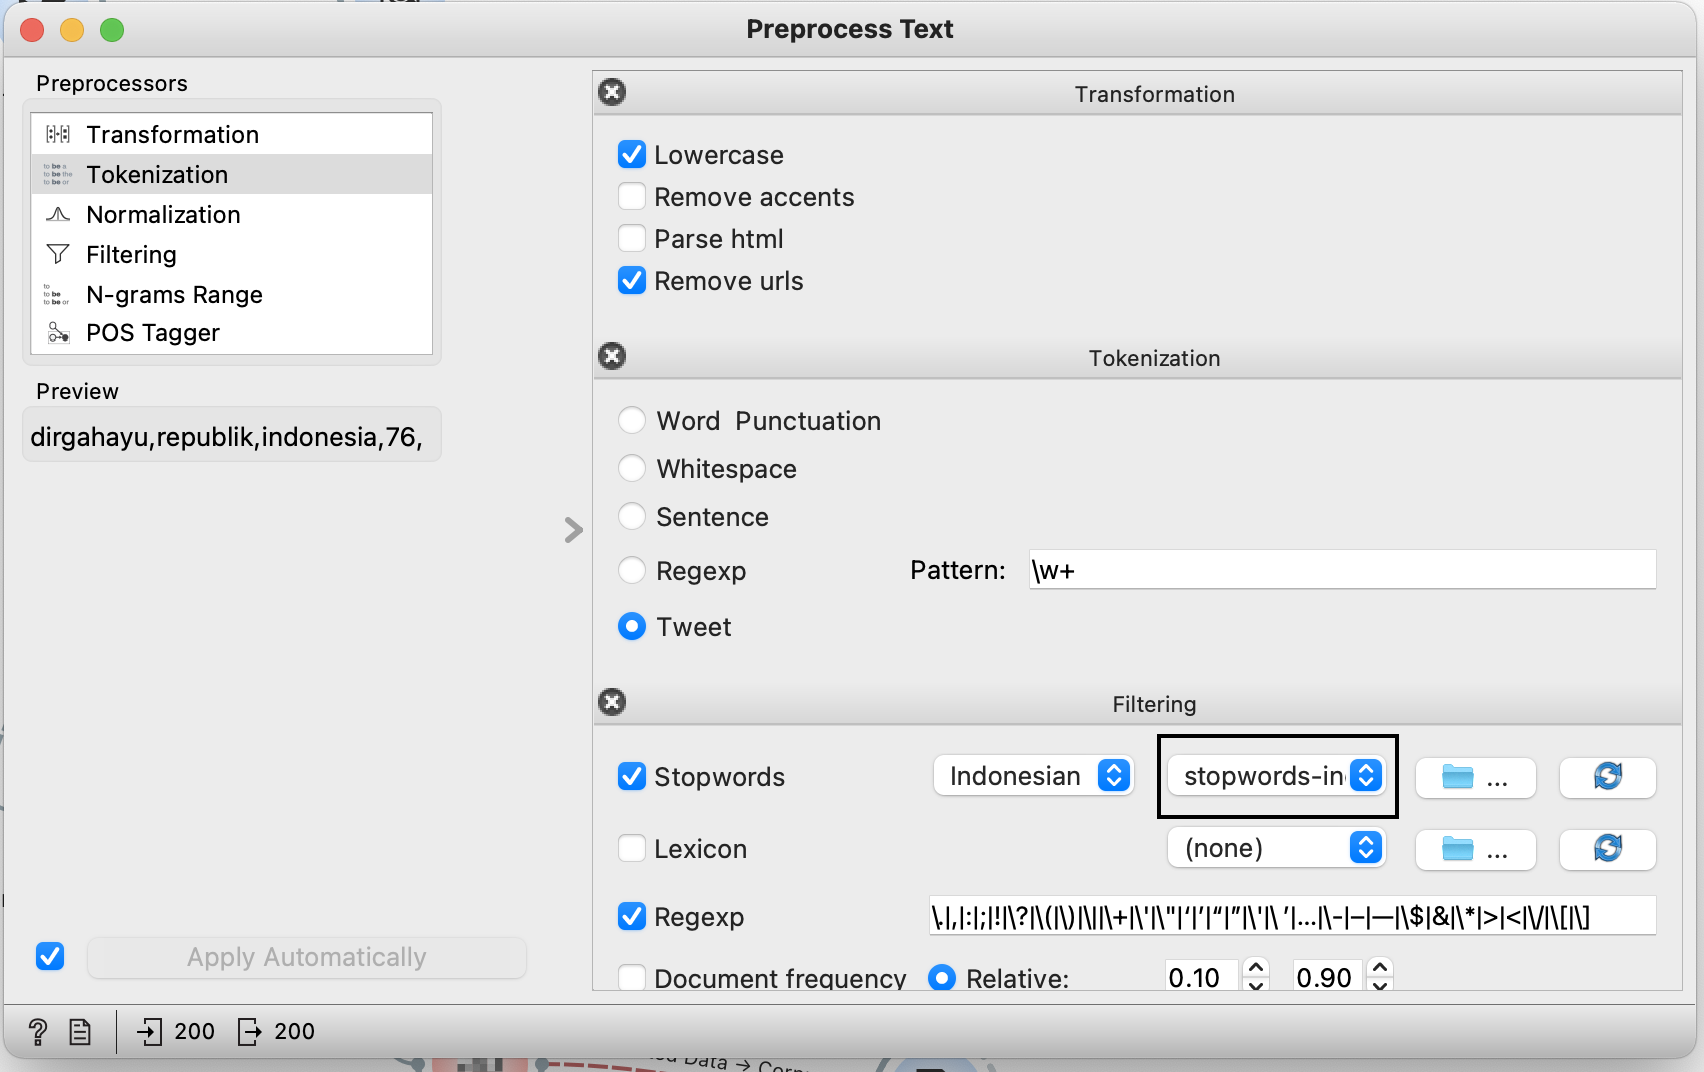Select Whitespace tokenizer
The width and height of the screenshot is (1704, 1072).
point(632,468)
